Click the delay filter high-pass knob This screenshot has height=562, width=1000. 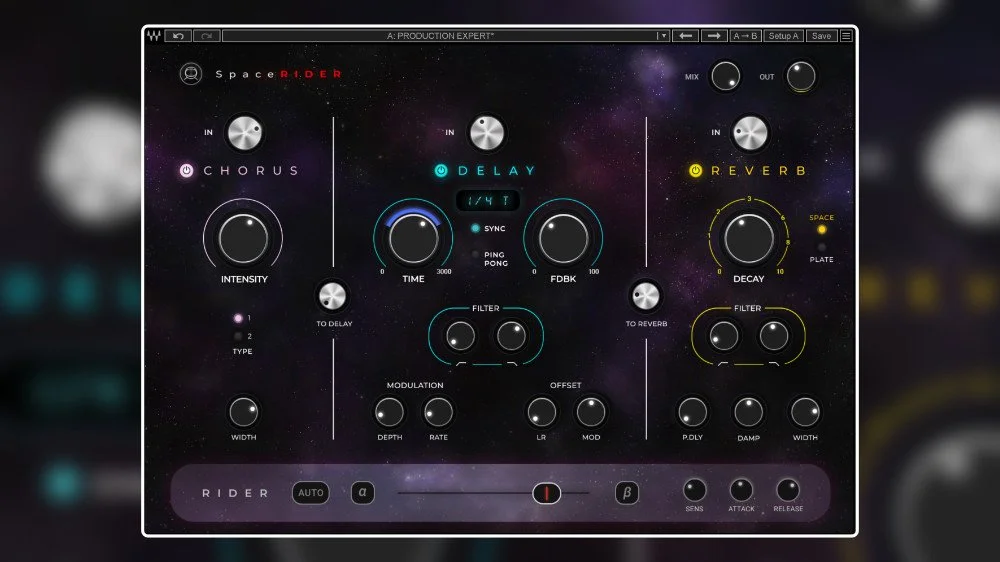coord(460,336)
